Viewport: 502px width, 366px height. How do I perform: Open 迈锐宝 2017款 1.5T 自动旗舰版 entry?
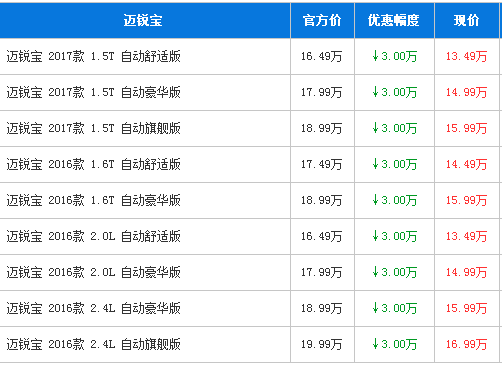tap(93, 128)
